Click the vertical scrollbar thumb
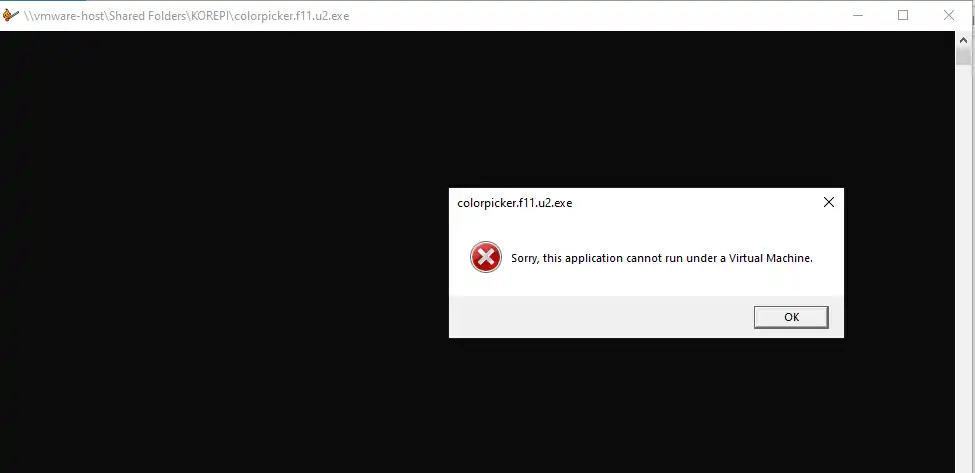Viewport: 975px width, 473px height. [964, 57]
